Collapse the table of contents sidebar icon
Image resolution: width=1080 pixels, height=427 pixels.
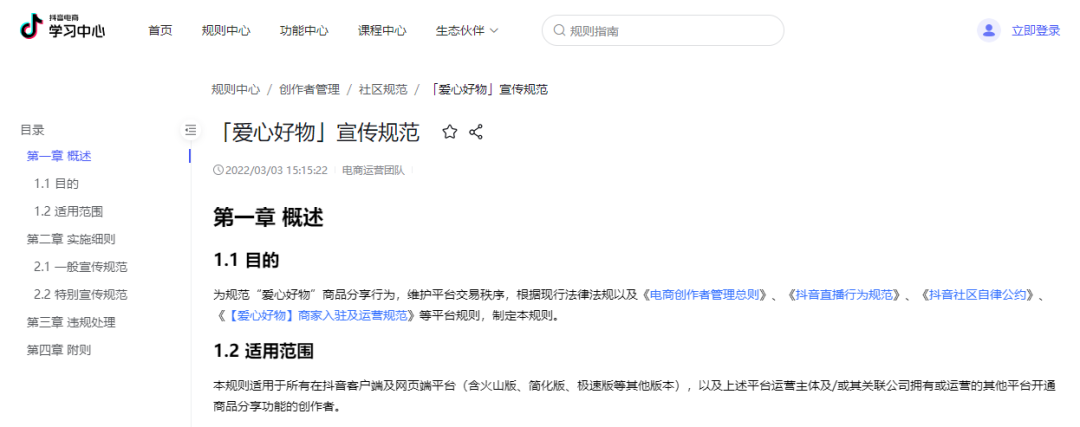[x=191, y=129]
